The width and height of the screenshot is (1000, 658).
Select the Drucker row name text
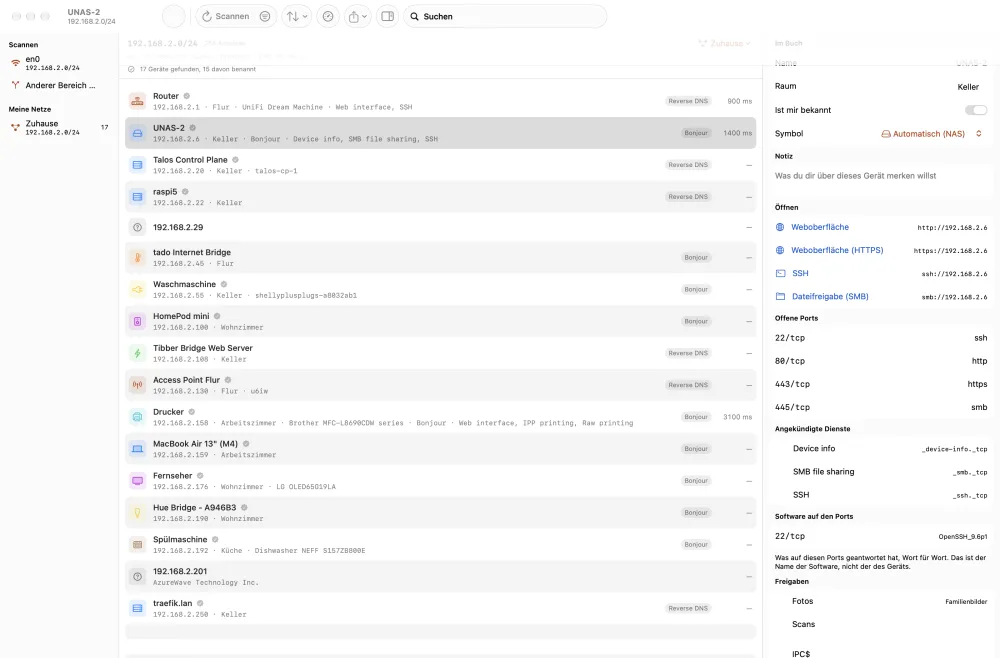pyautogui.click(x=168, y=412)
